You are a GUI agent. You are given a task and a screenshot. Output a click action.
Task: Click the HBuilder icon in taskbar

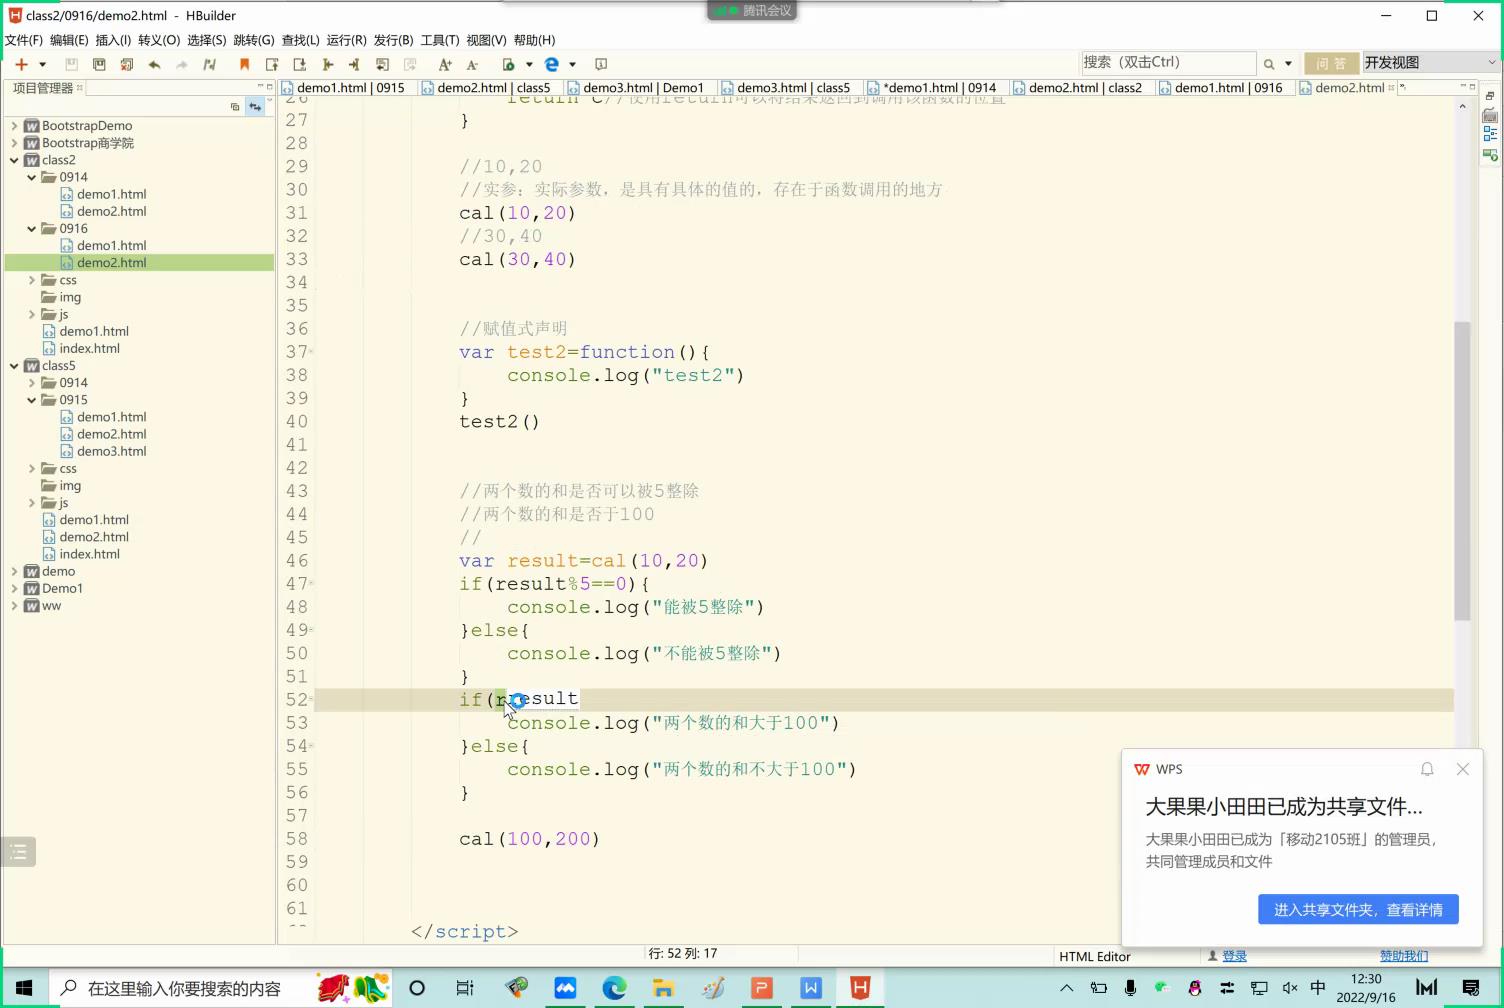click(859, 988)
